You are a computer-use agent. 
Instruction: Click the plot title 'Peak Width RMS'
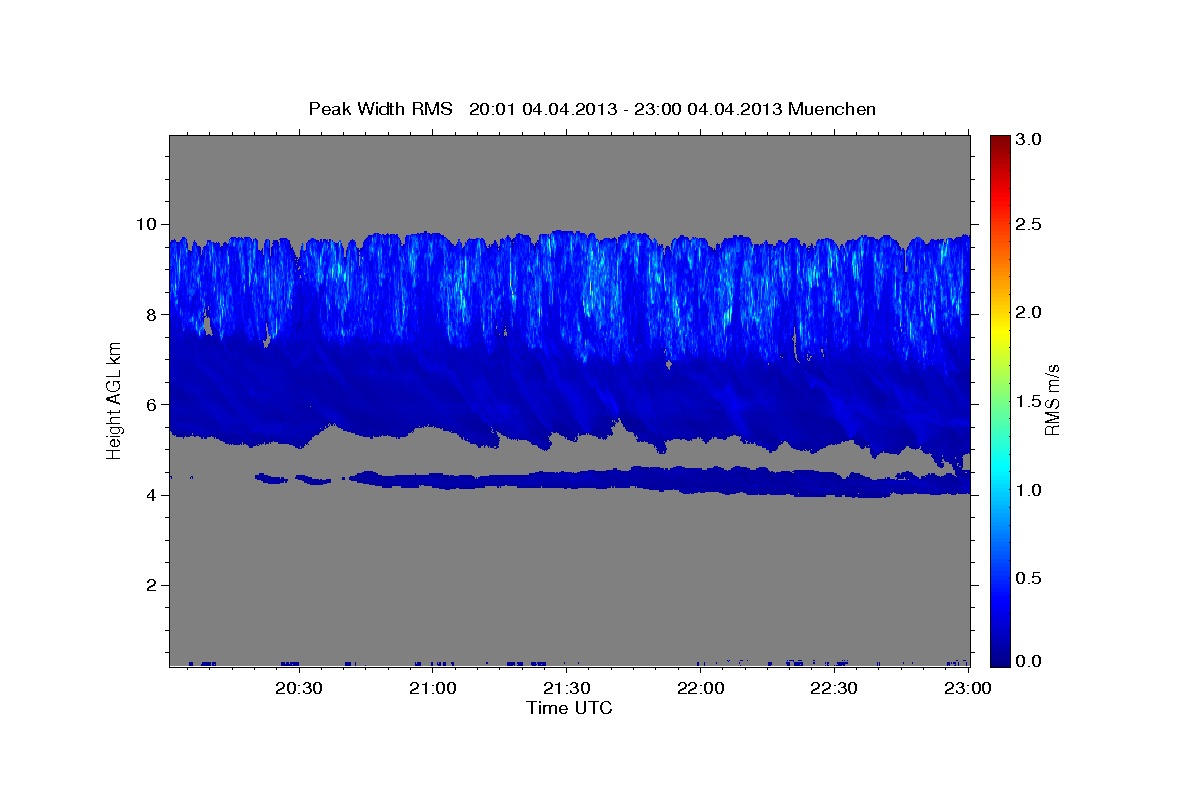(380, 109)
